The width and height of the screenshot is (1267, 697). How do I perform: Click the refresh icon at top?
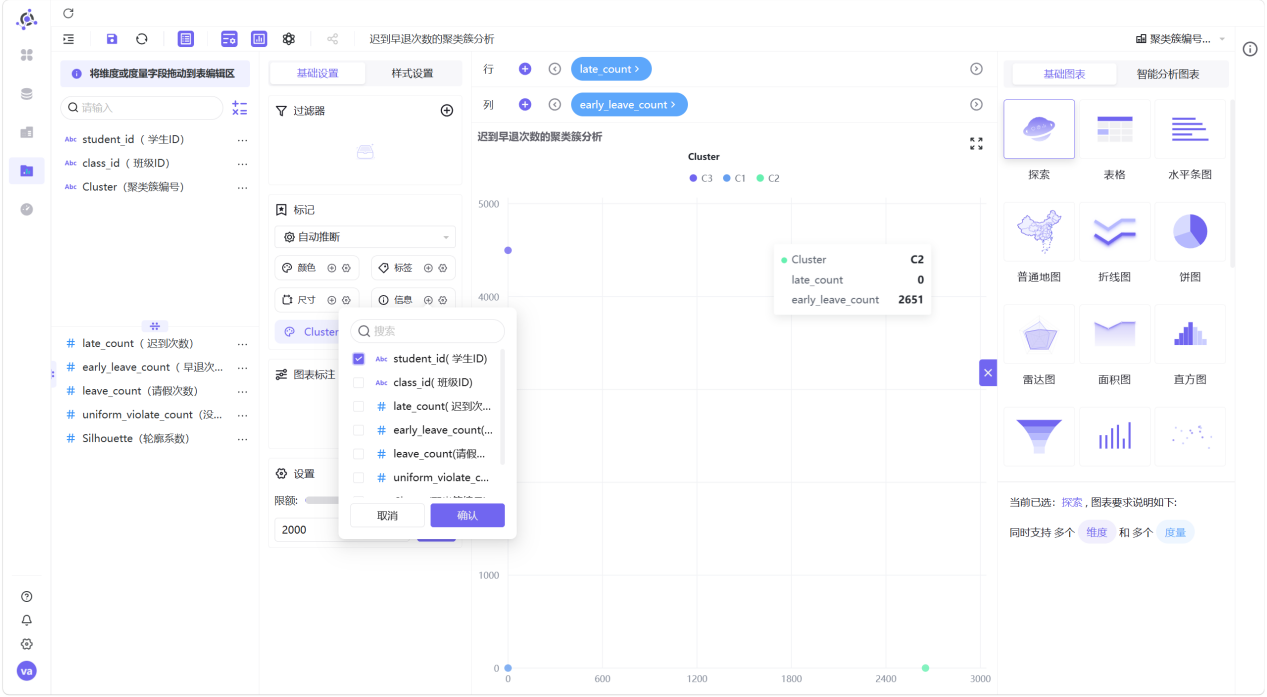[x=68, y=13]
